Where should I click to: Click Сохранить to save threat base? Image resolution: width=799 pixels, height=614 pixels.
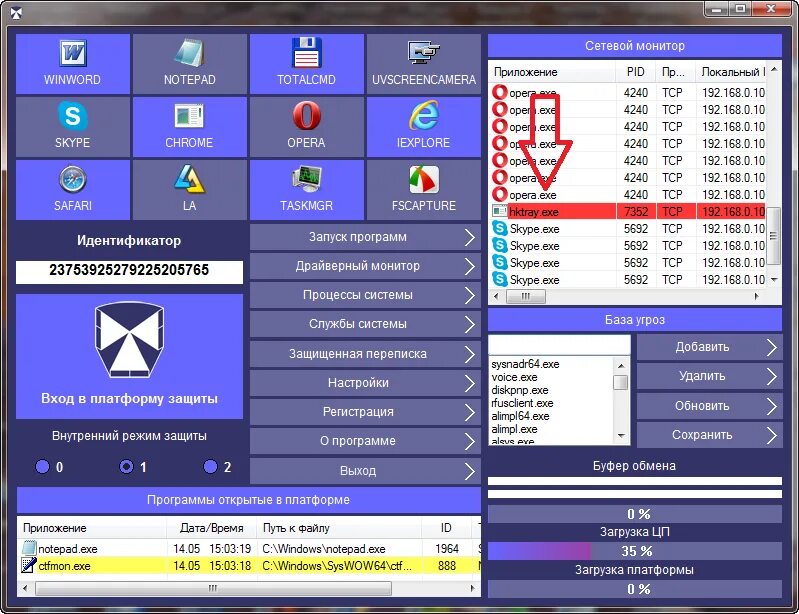click(709, 435)
